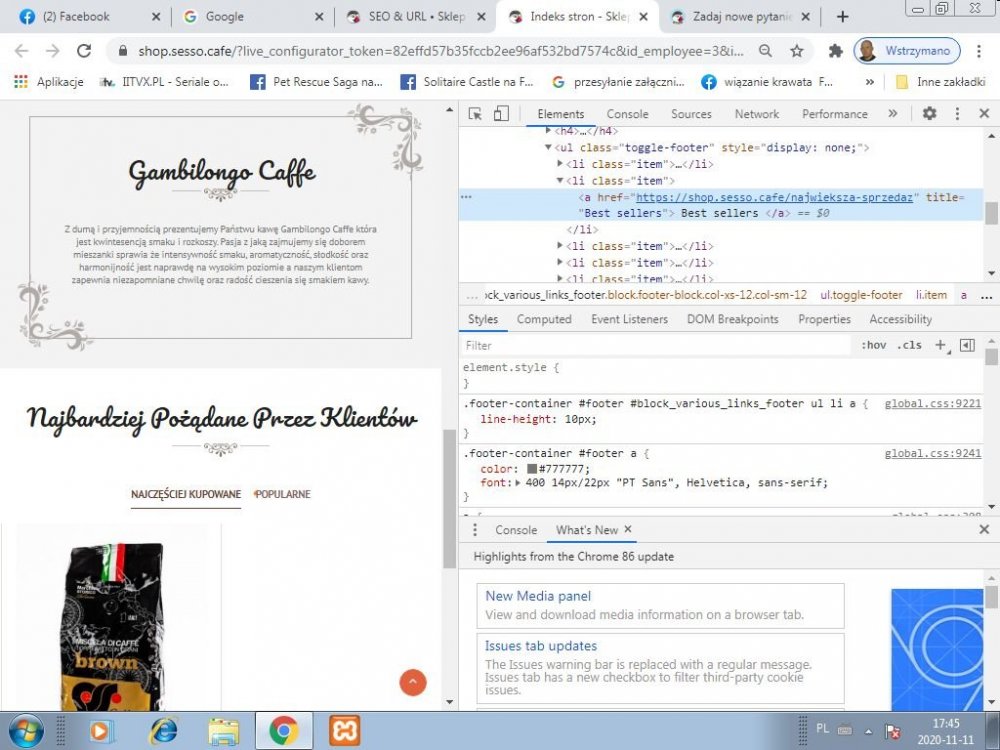This screenshot has height=750, width=1000.
Task: Open the Computed styles tab
Action: tap(544, 320)
